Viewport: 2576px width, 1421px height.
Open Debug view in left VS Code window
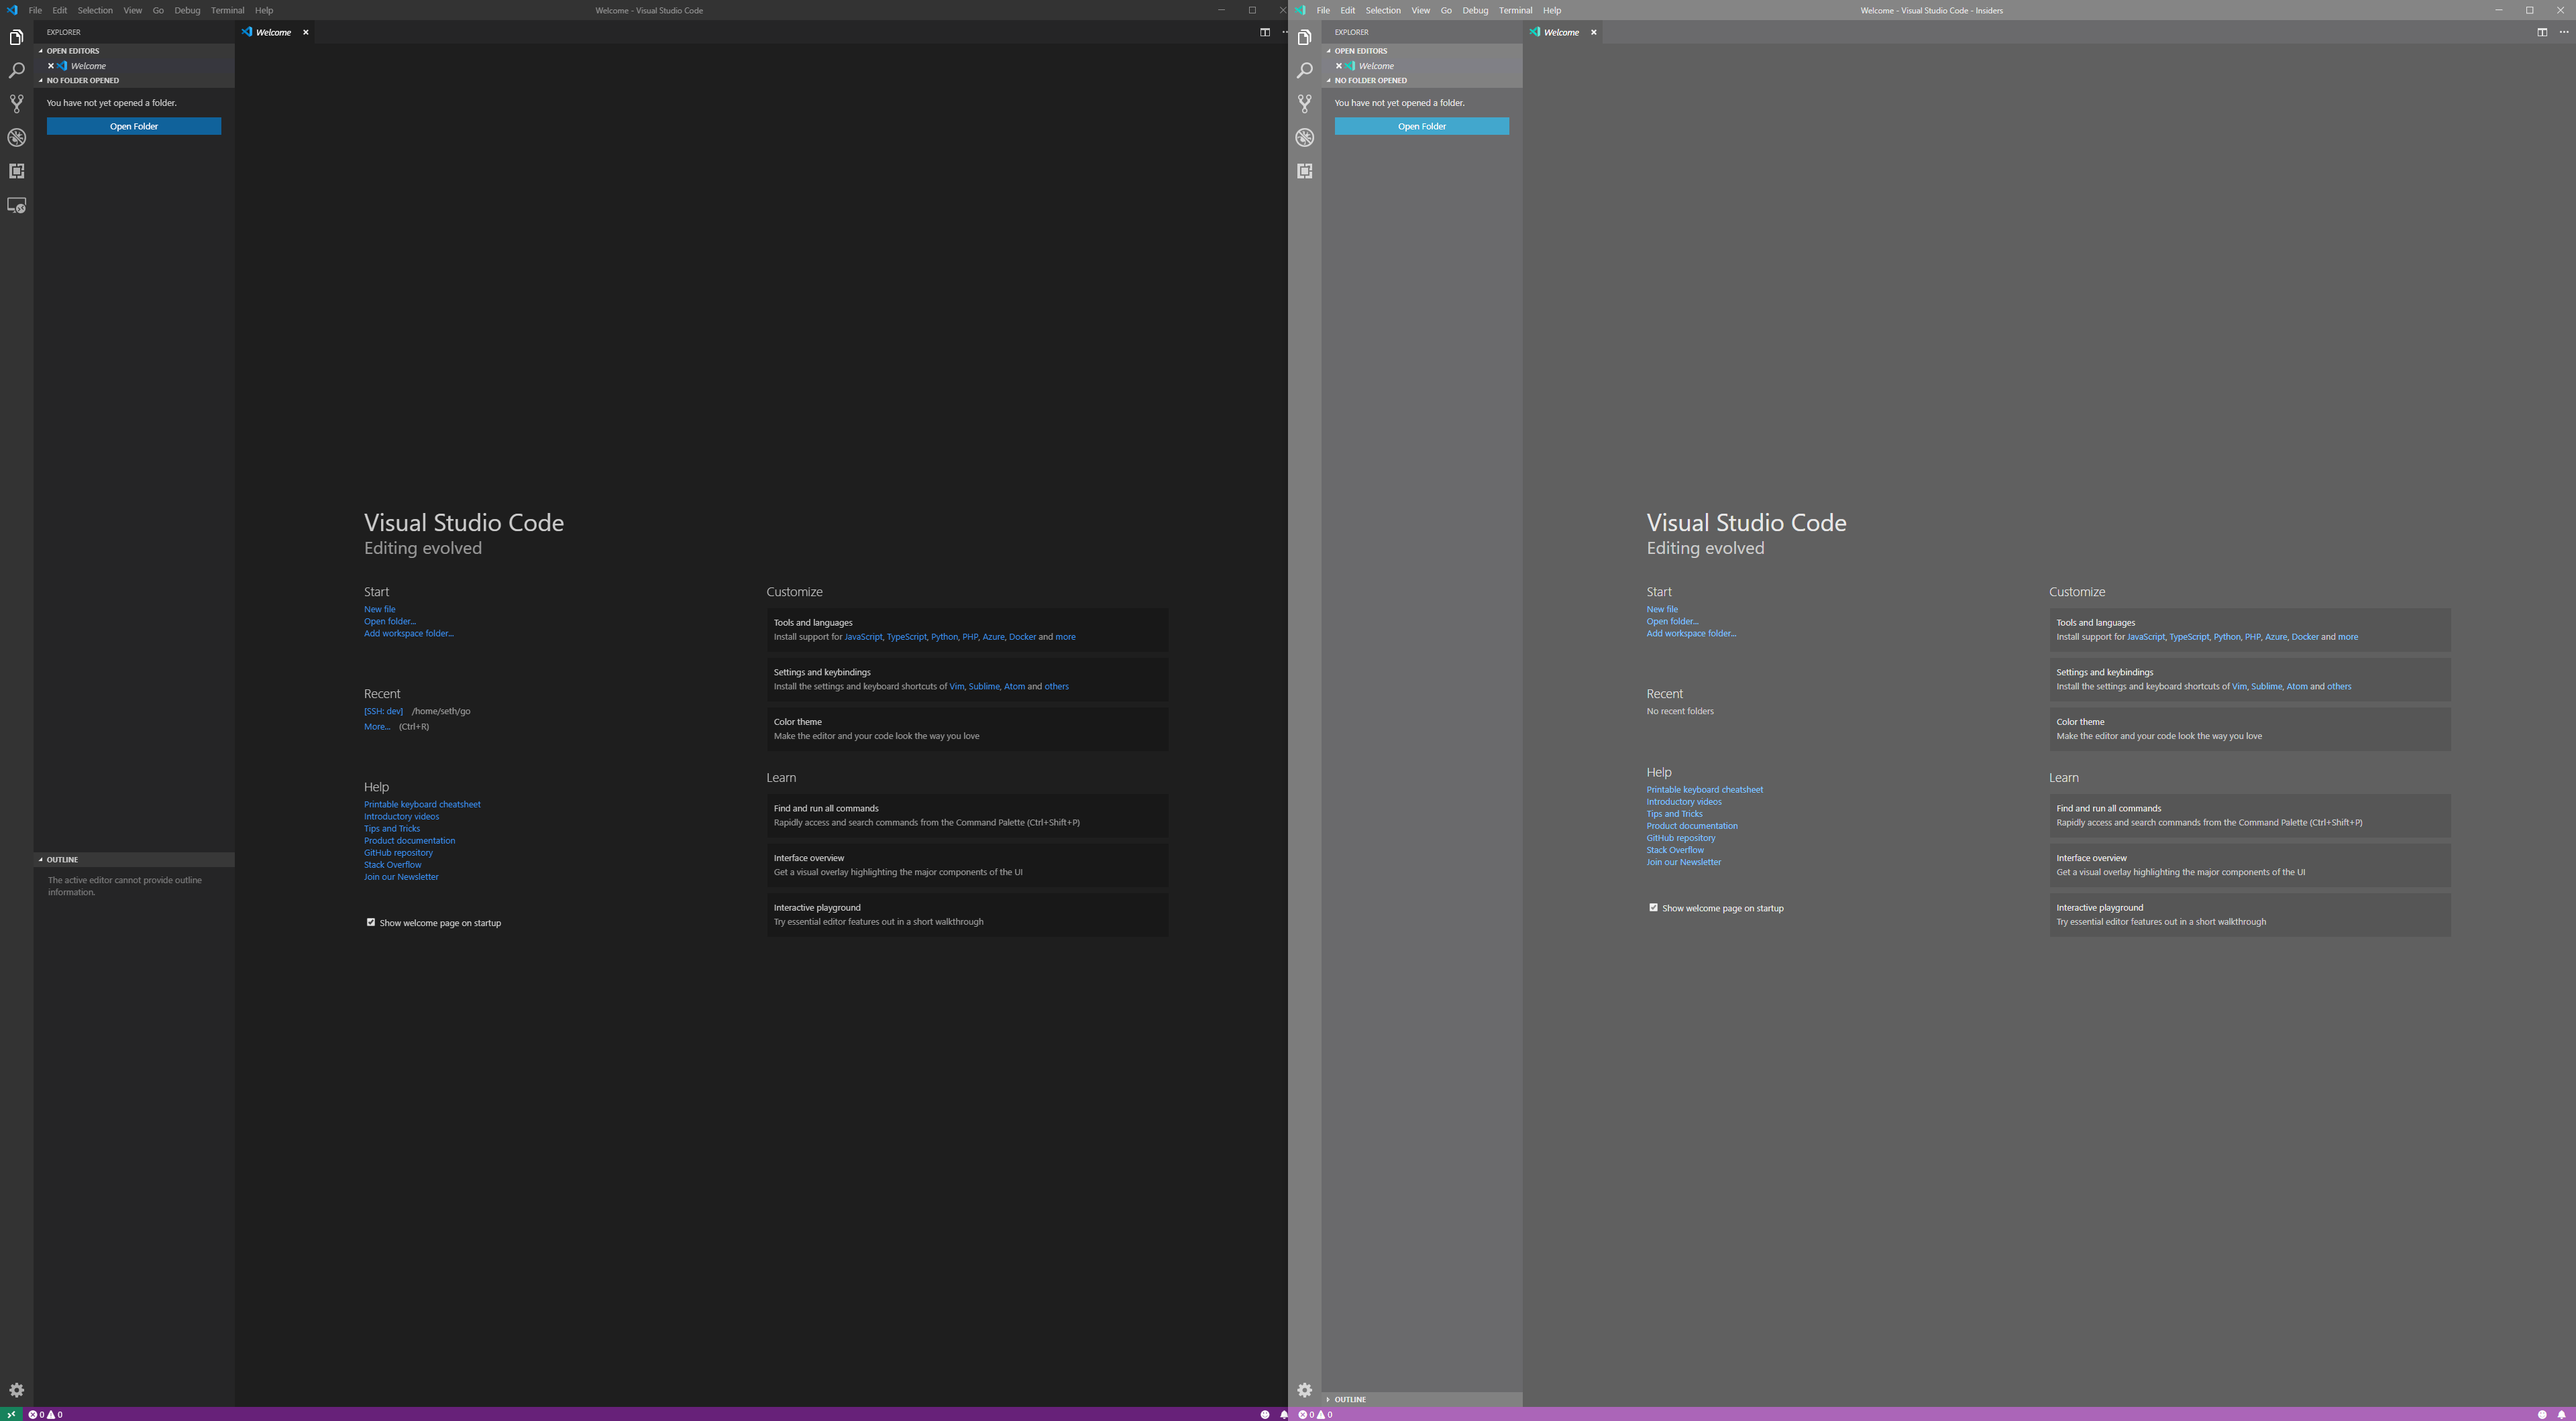click(16, 138)
